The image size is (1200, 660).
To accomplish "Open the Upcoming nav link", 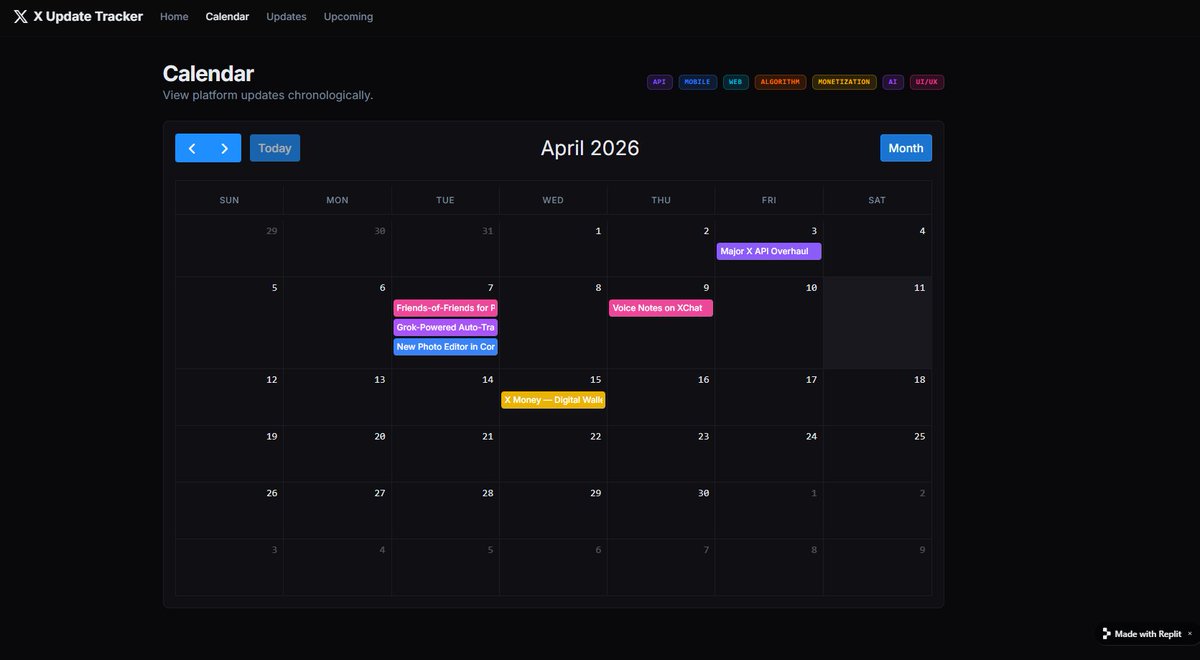I will click(348, 16).
